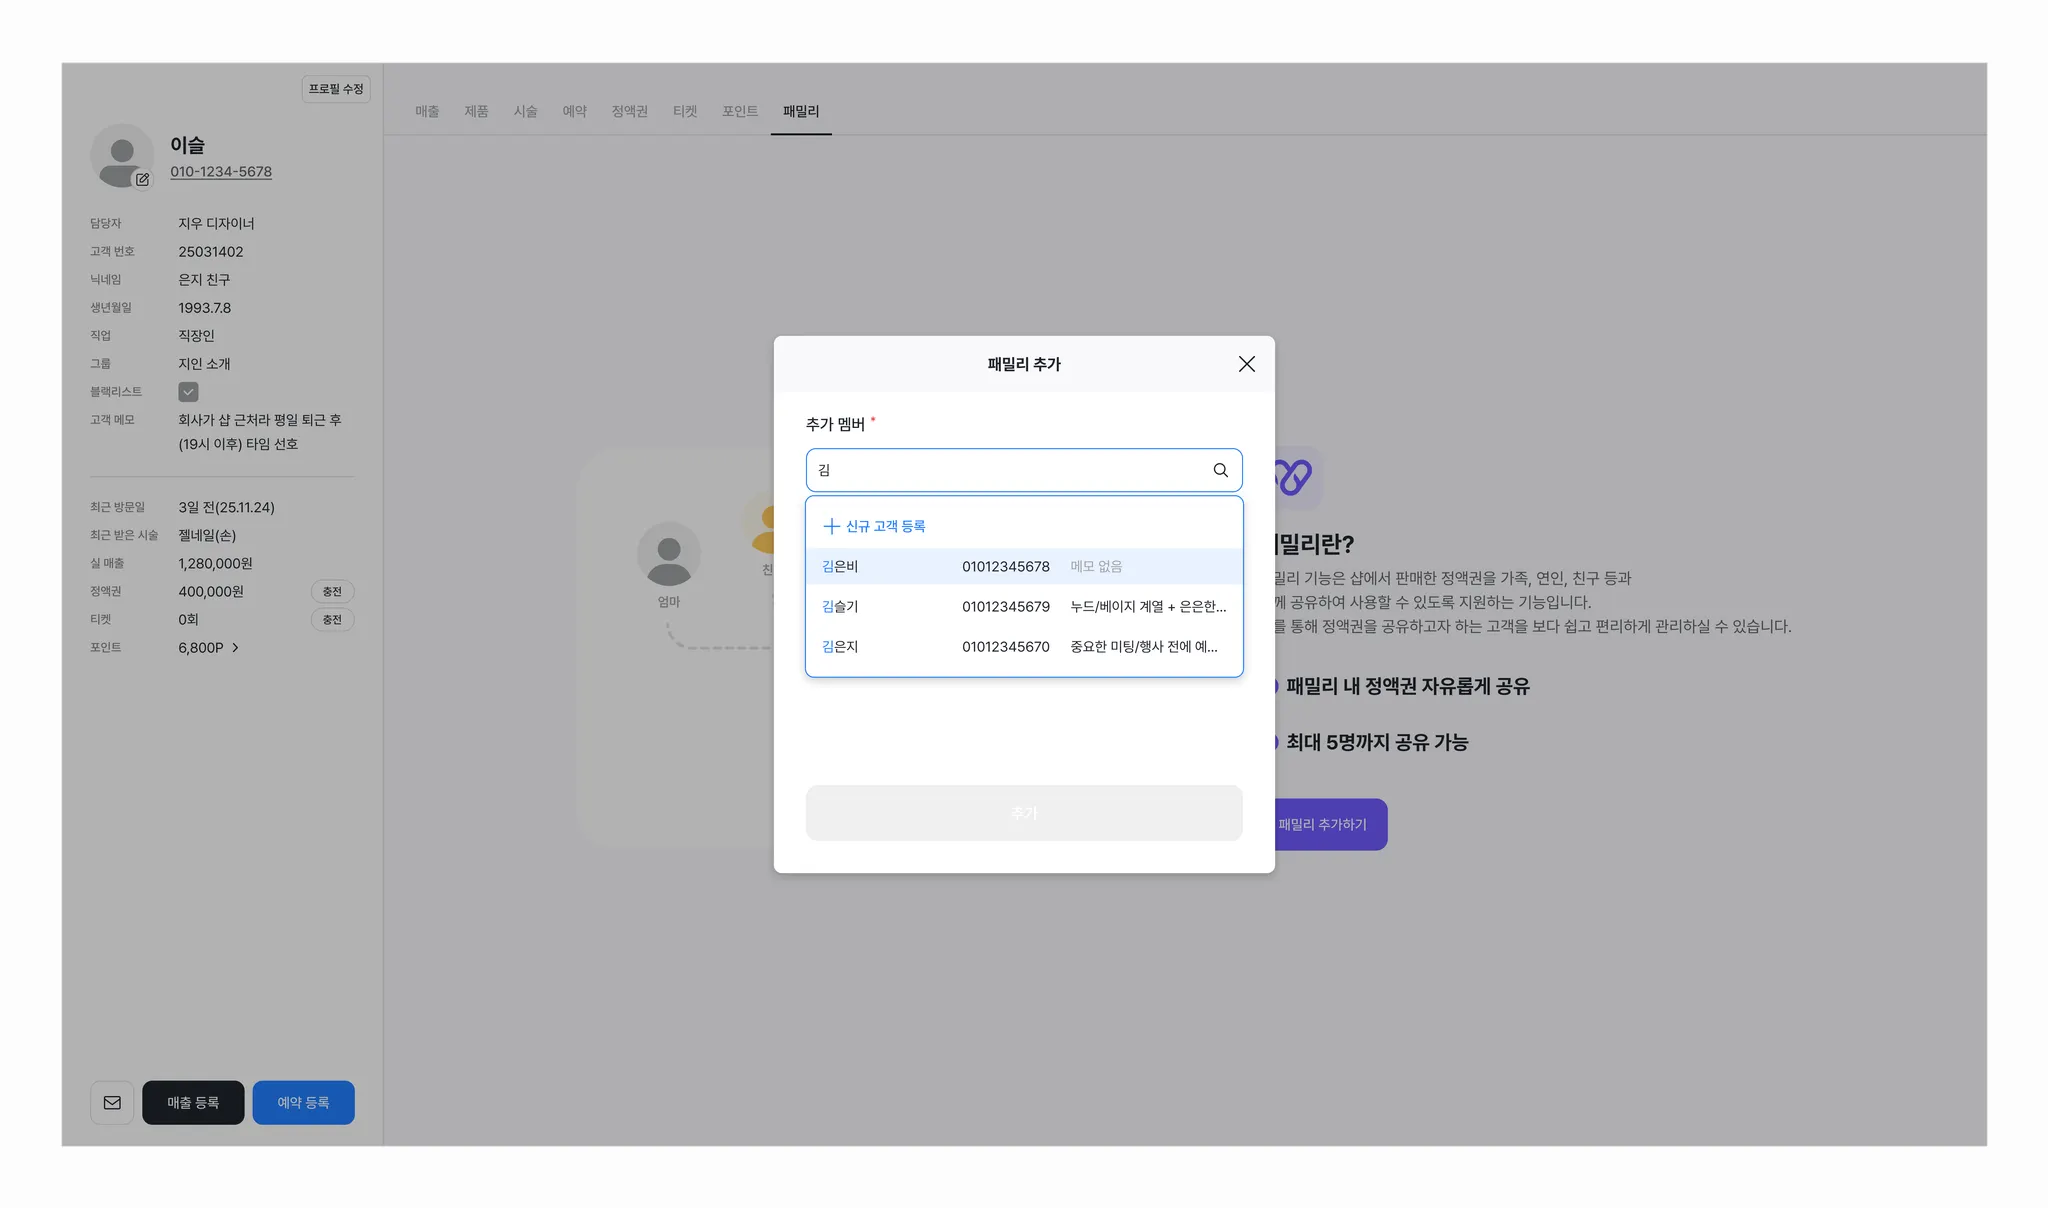Click the edit icon on profile avatar
Viewport: 2048px width, 1208px height.
click(142, 180)
